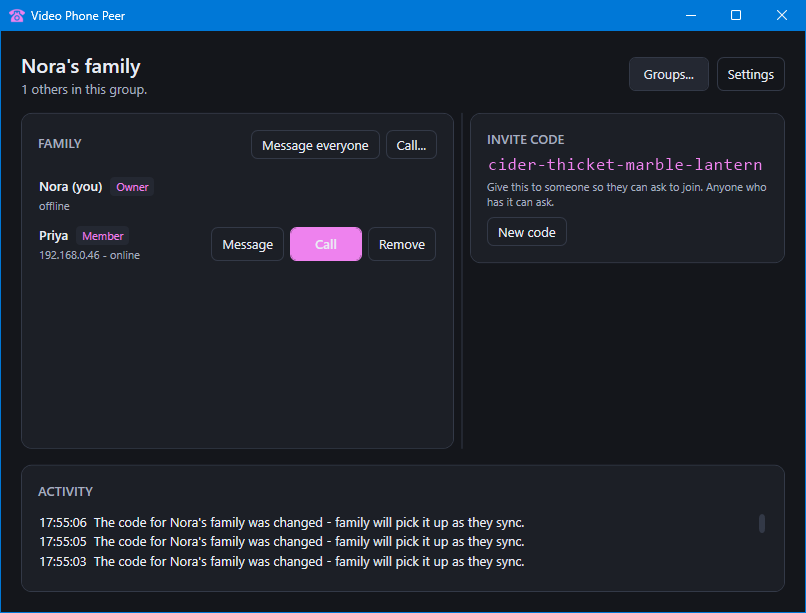Click the '1 others in this group.' text
806x613 pixels.
[84, 89]
